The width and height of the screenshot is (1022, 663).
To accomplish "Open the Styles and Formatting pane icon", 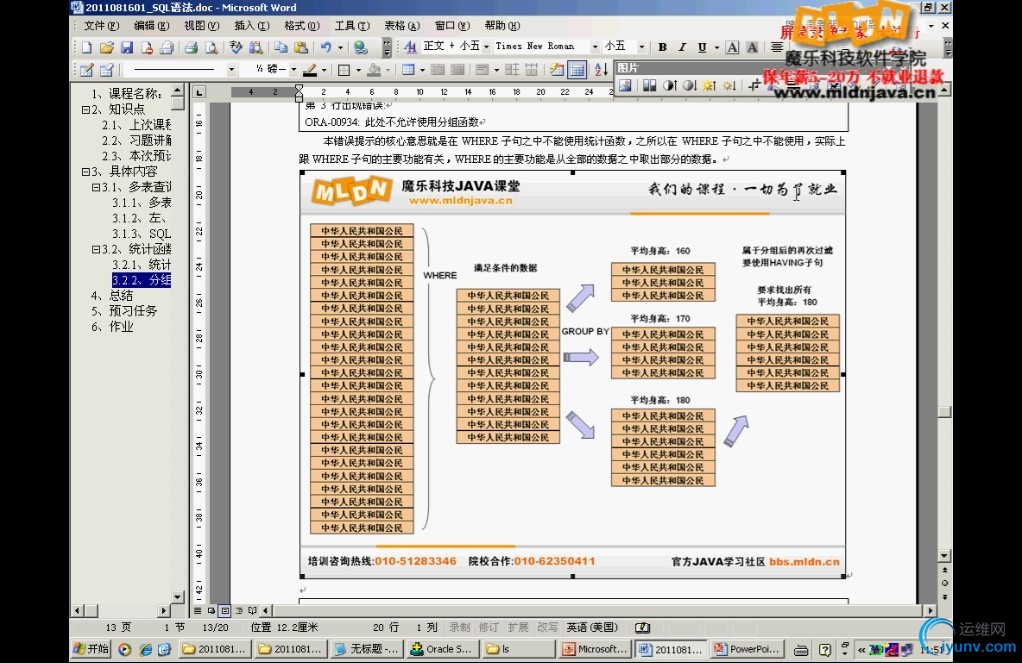I will [x=410, y=47].
